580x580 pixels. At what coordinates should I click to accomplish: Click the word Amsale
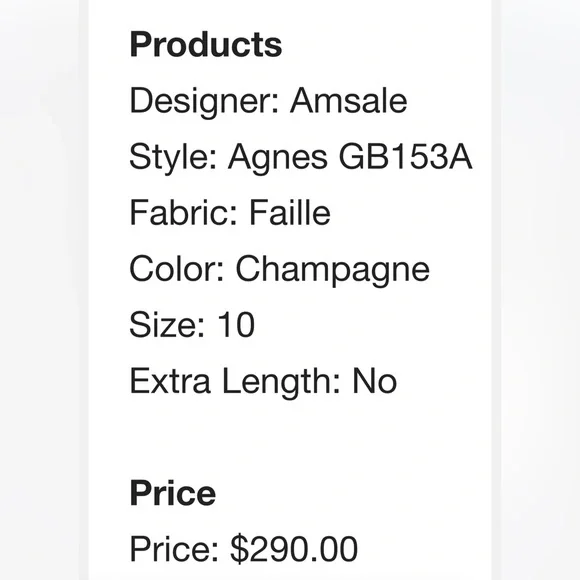tap(349, 100)
